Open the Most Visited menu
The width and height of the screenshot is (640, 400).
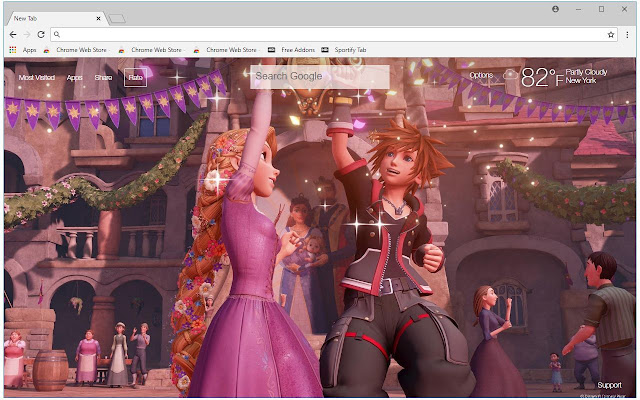pos(37,77)
